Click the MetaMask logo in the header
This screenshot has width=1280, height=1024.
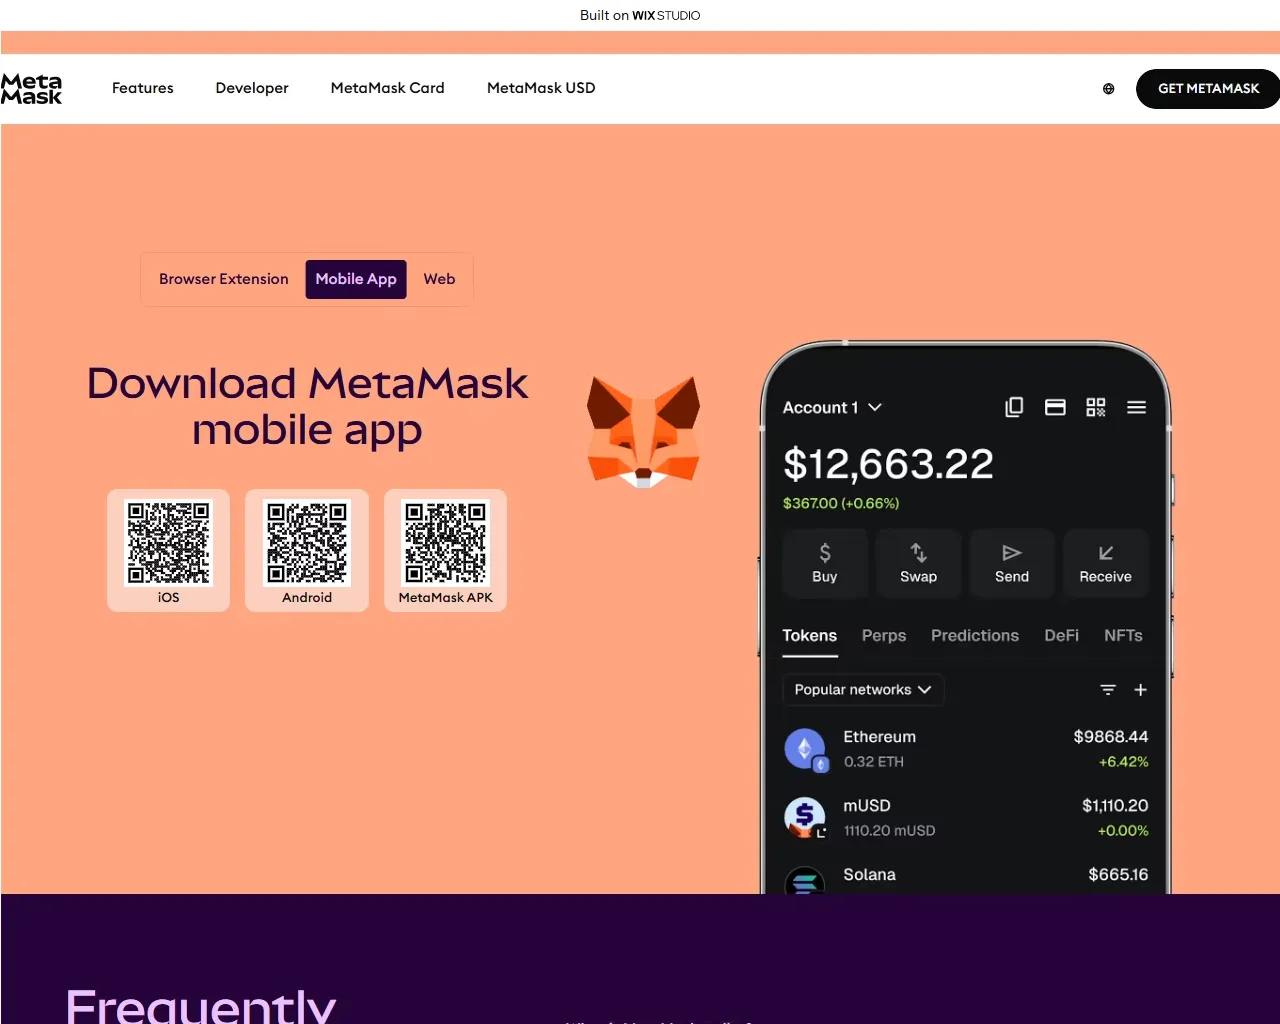(x=31, y=88)
